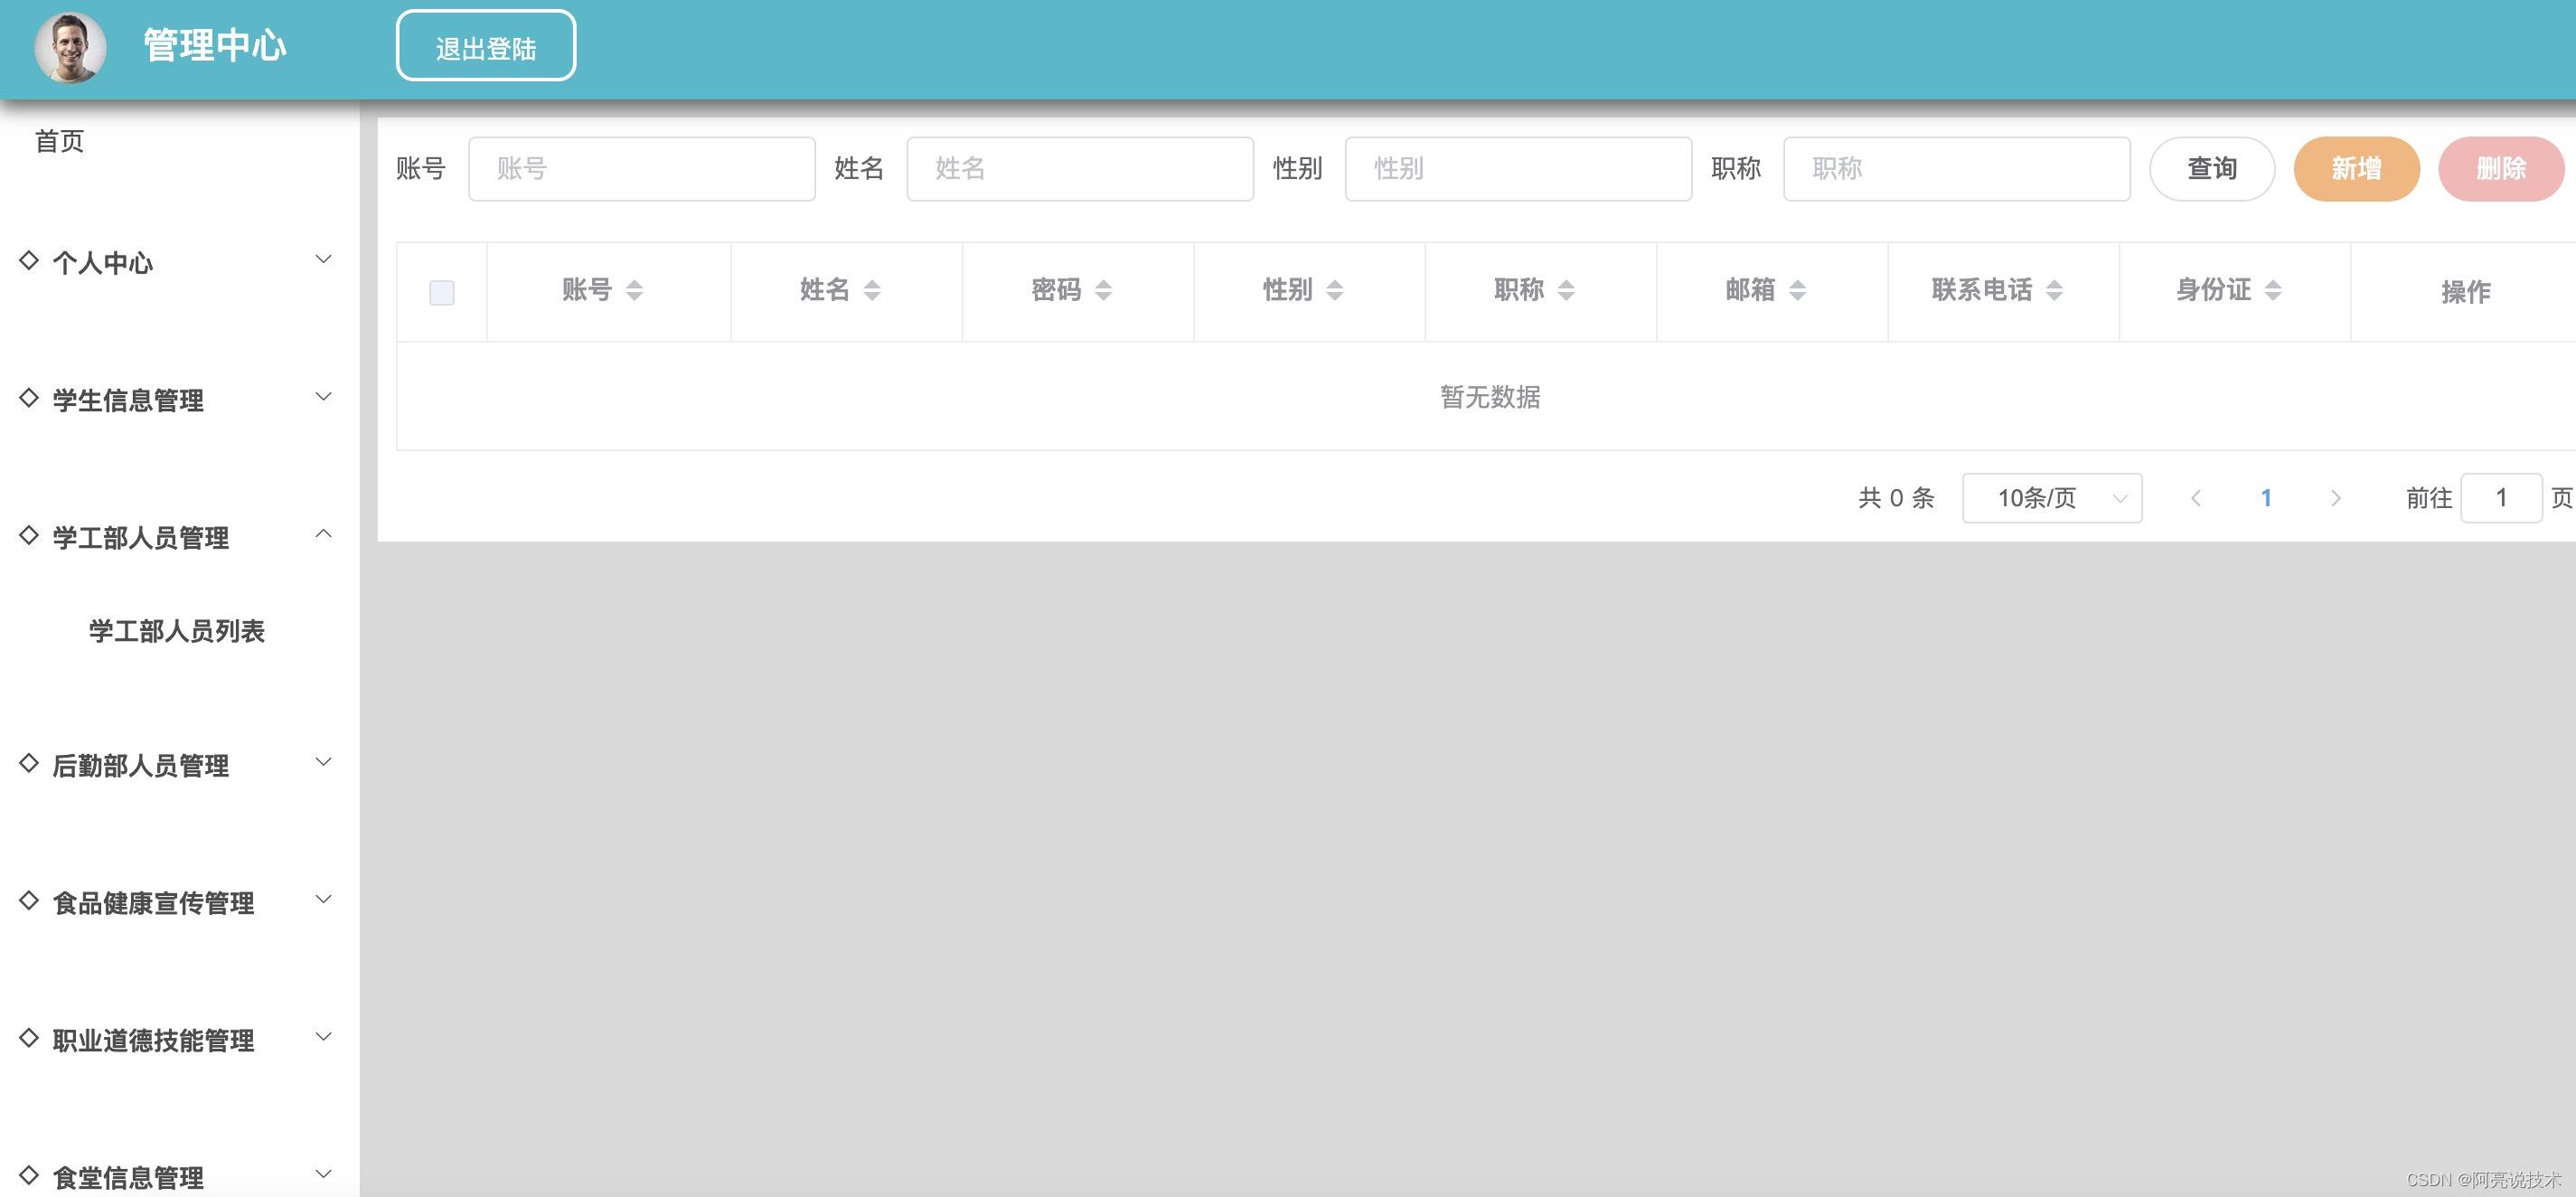This screenshot has height=1197, width=2576.
Task: Click the user avatar picture
Action: click(70, 47)
